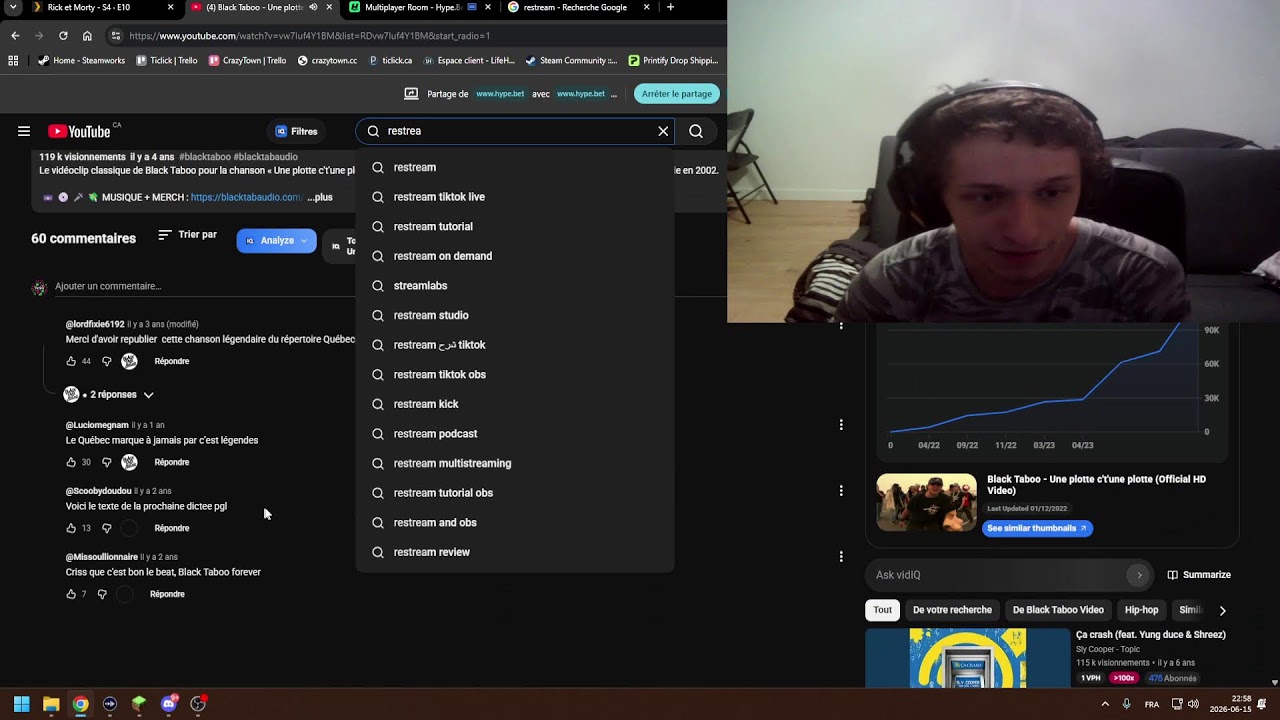1280x720 pixels.
Task: Select the Tout chip
Action: [x=882, y=610]
